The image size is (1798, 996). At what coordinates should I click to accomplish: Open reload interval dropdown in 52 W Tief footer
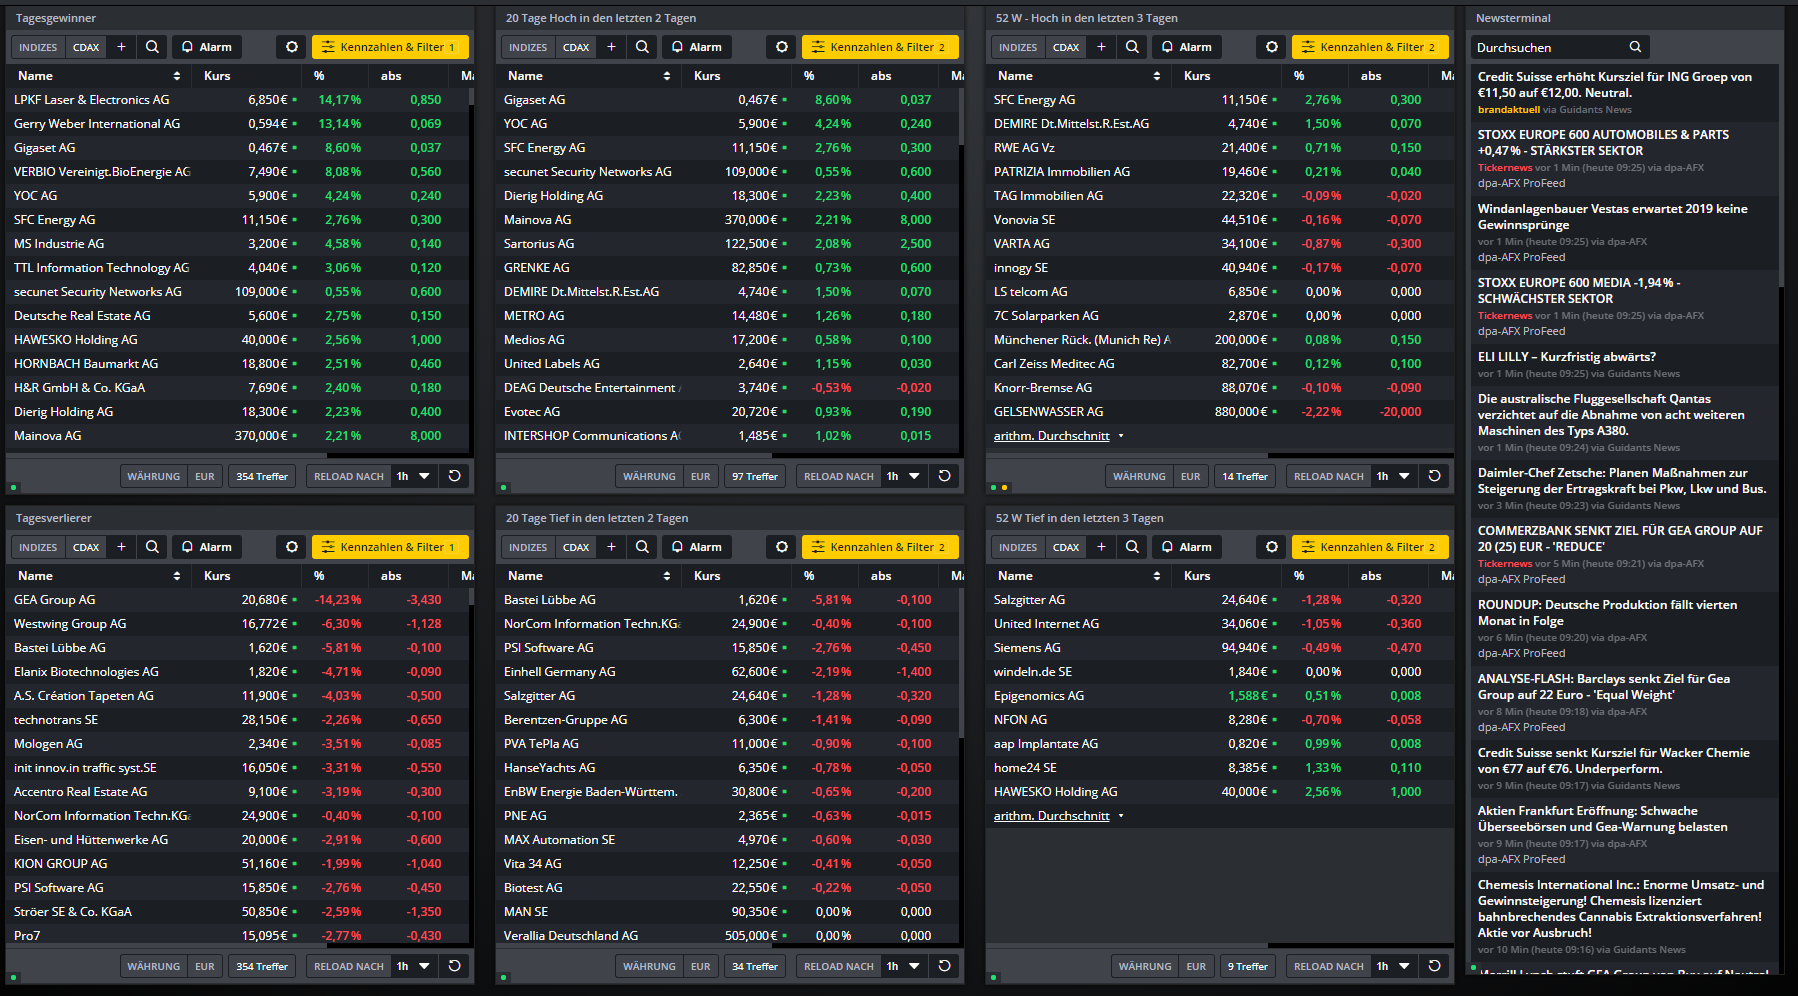[1393, 966]
